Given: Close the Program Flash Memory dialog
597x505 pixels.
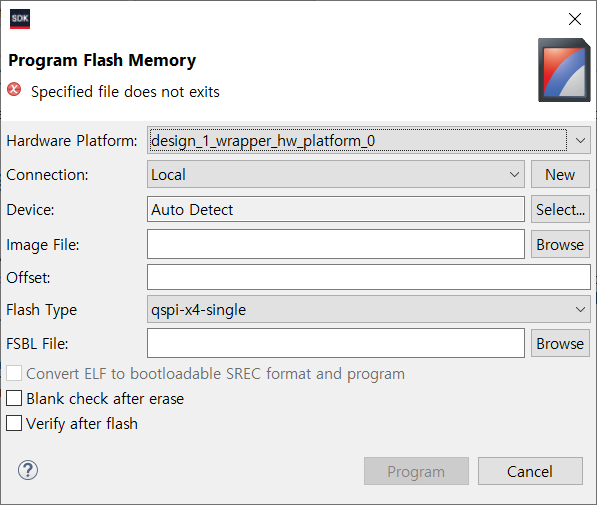Looking at the screenshot, I should tap(575, 19).
